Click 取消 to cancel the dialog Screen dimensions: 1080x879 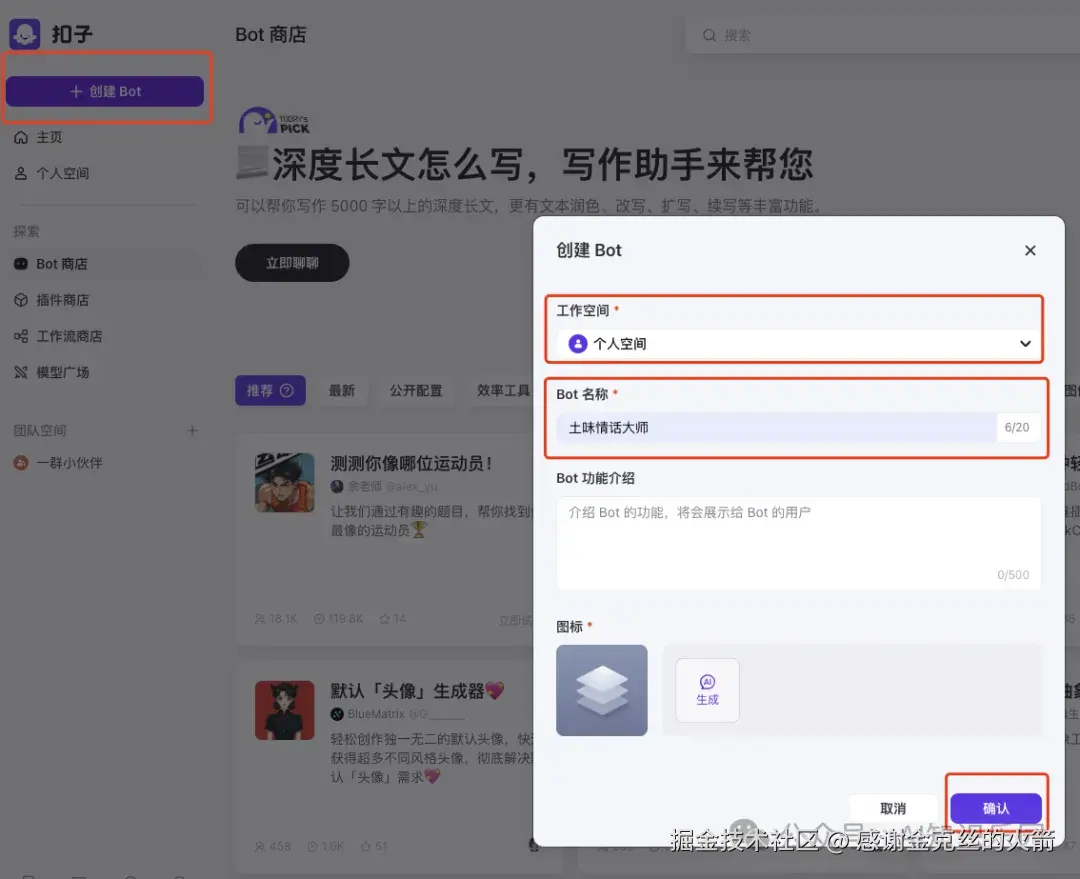point(893,808)
